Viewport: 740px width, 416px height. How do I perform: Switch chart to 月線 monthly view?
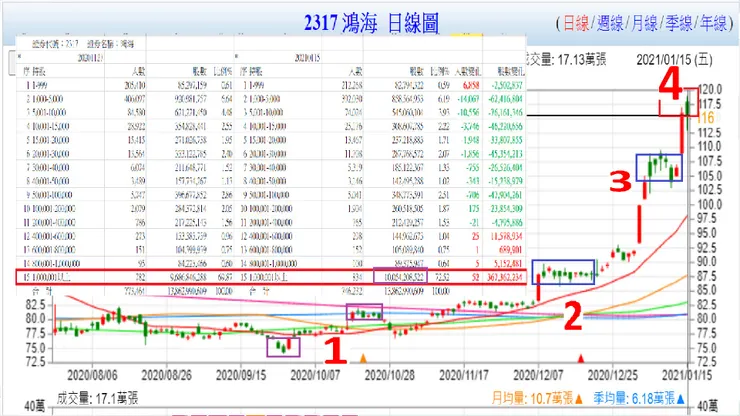pos(644,23)
